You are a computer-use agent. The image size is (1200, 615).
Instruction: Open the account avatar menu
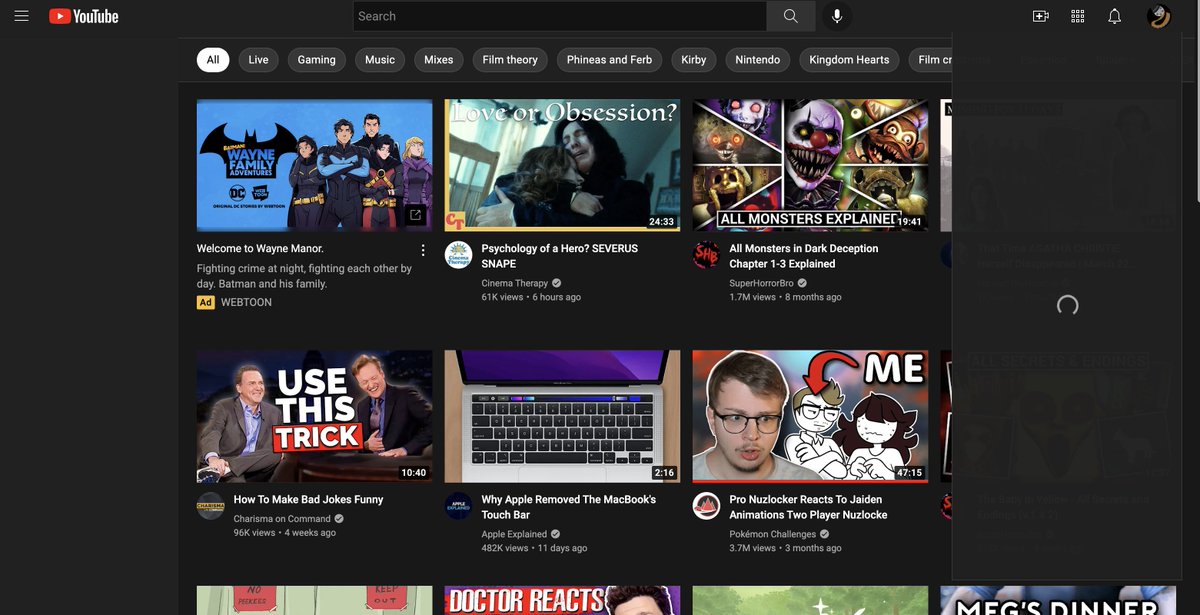pos(1159,16)
